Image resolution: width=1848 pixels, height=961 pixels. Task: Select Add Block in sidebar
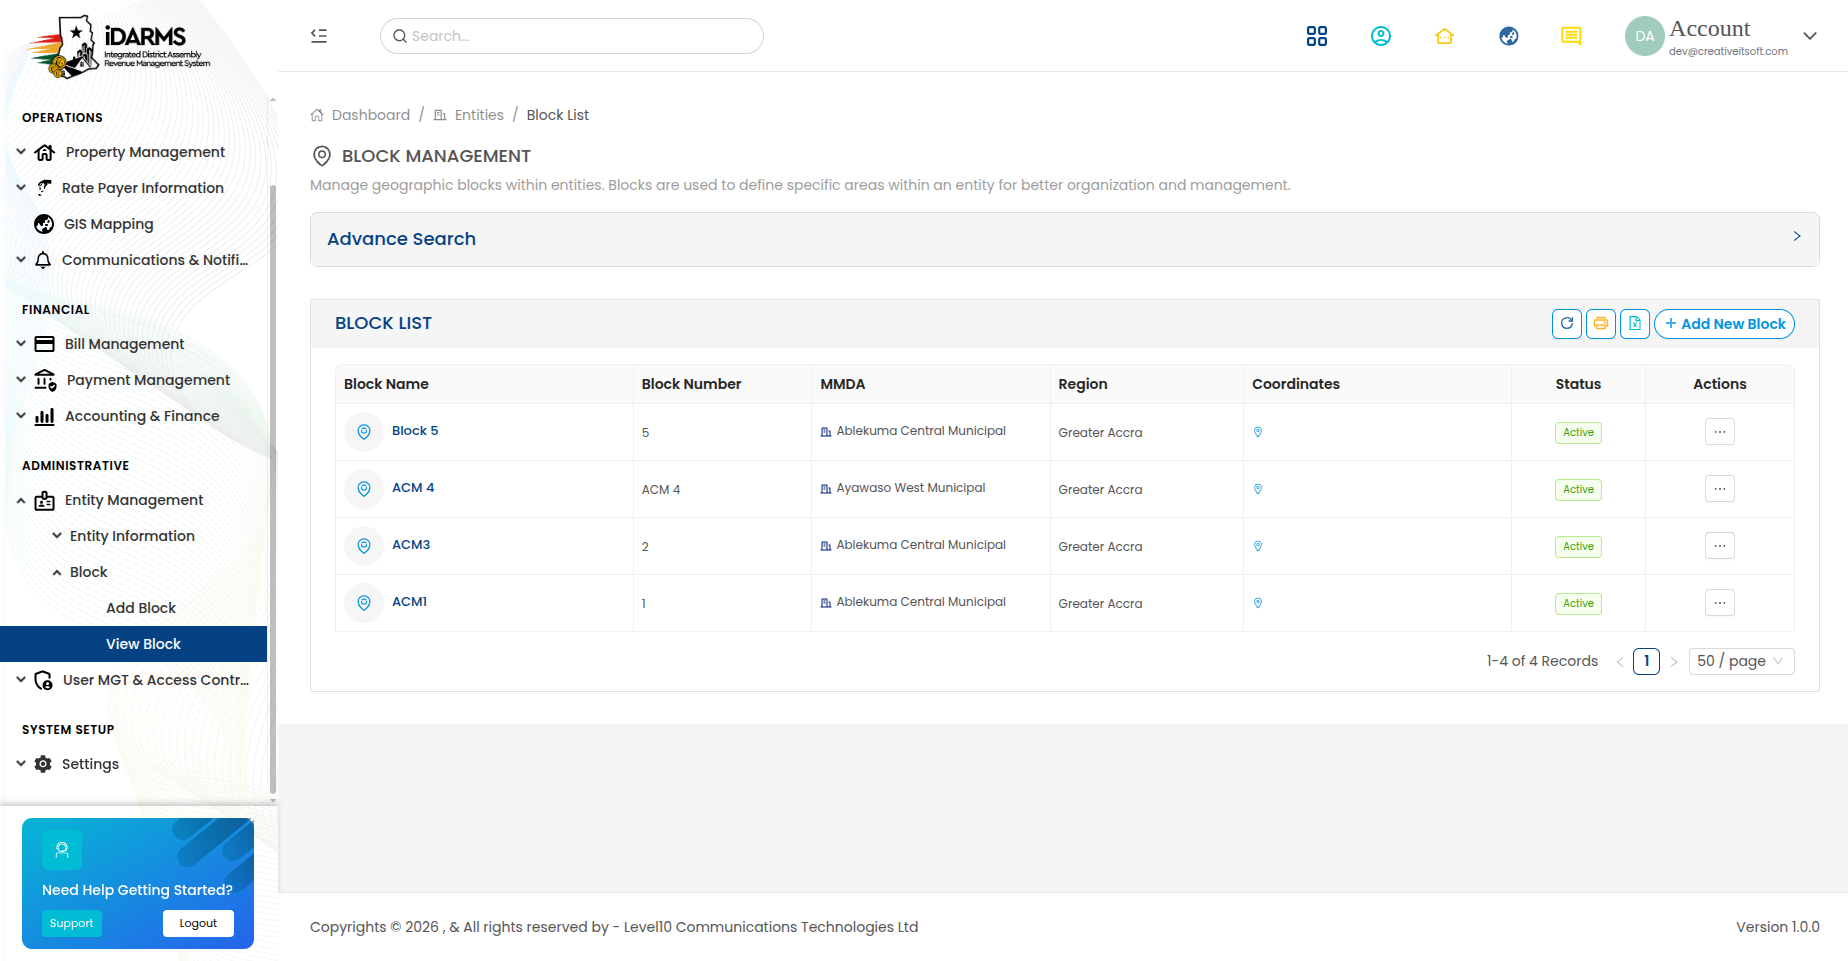click(141, 608)
